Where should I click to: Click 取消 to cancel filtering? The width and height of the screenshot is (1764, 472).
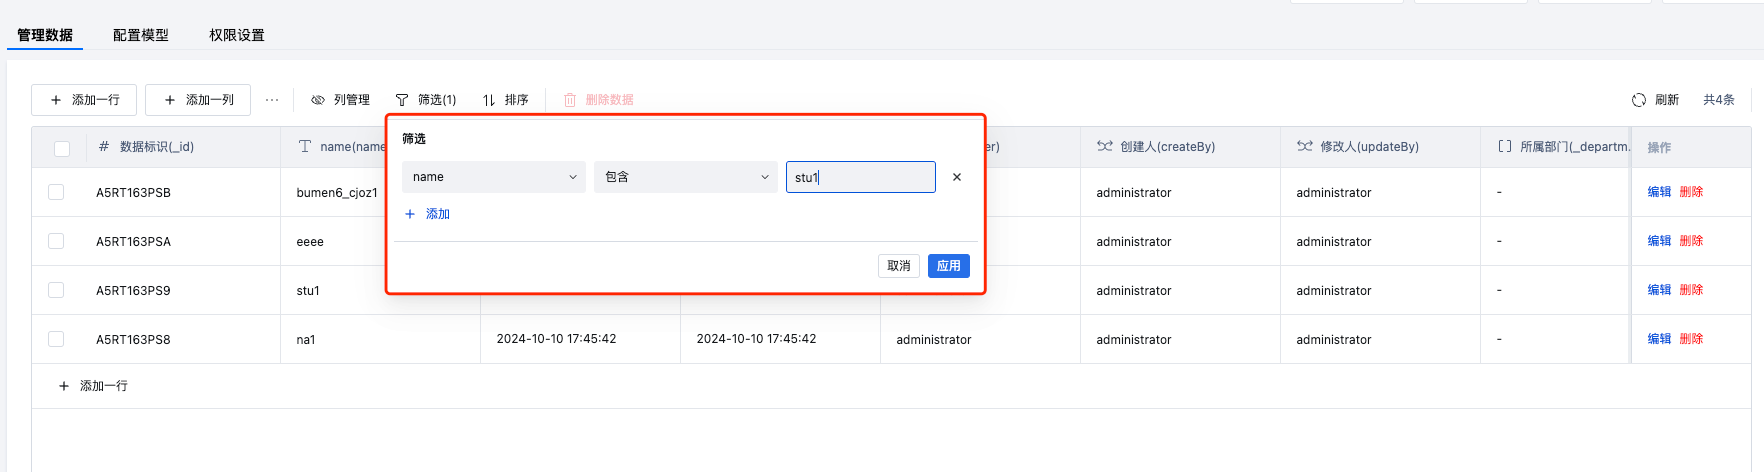[899, 266]
